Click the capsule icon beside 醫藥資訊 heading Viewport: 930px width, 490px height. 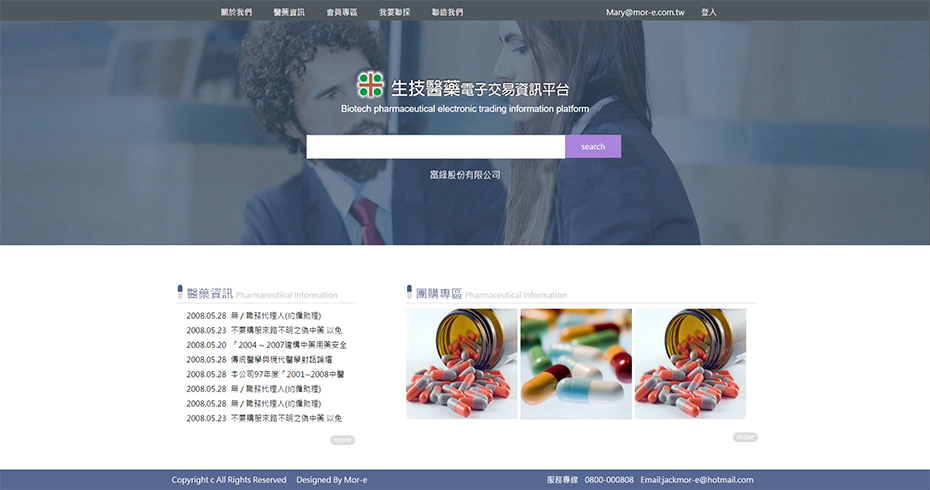point(180,291)
